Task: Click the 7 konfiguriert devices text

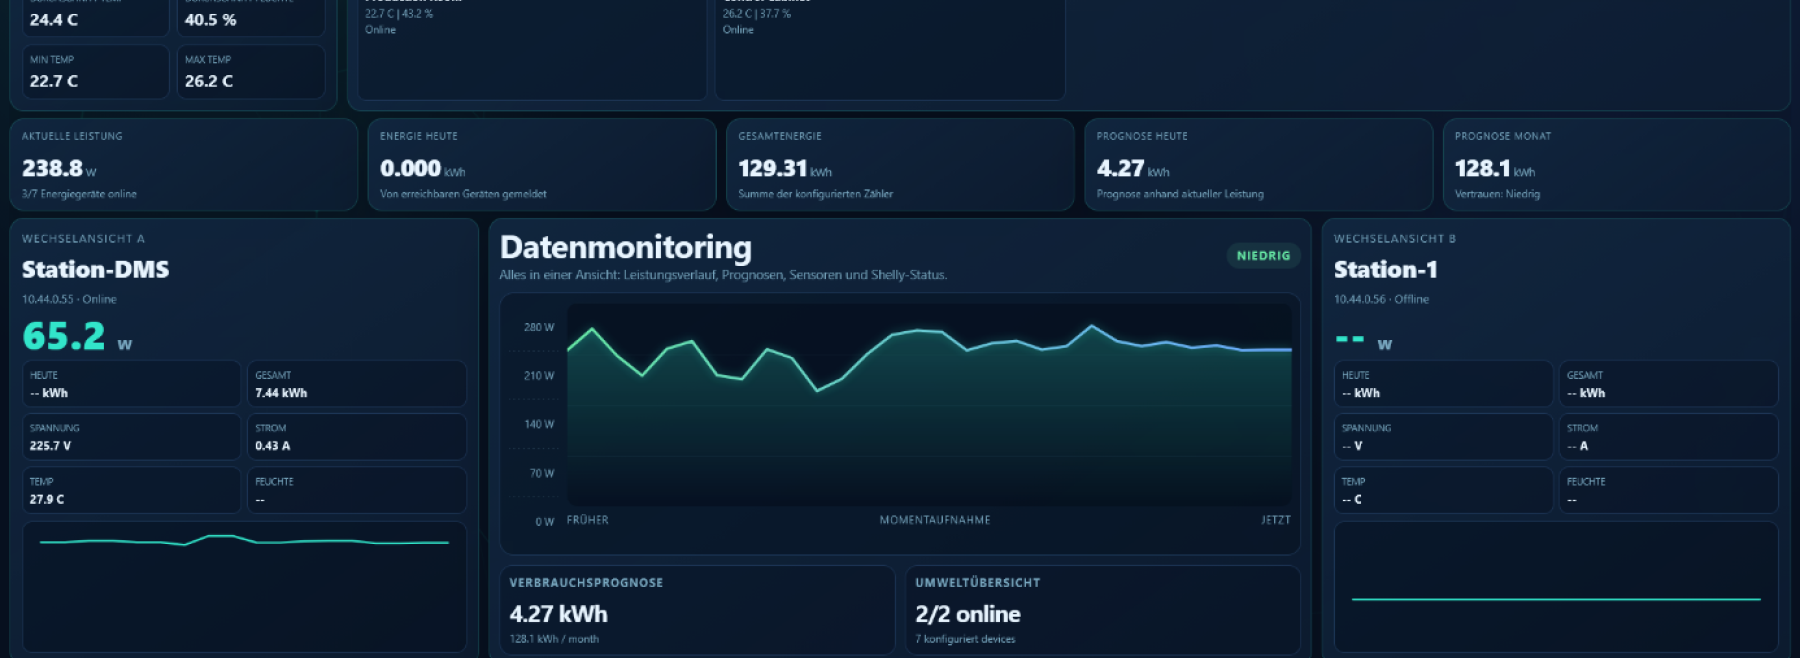Action: [x=965, y=639]
